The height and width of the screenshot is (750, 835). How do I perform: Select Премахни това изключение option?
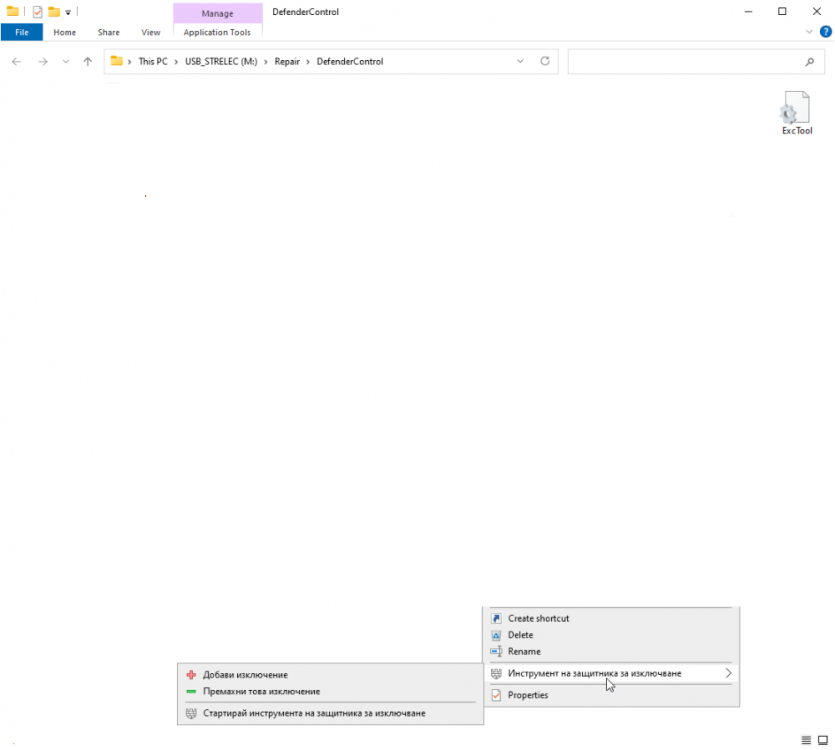tap(330, 691)
